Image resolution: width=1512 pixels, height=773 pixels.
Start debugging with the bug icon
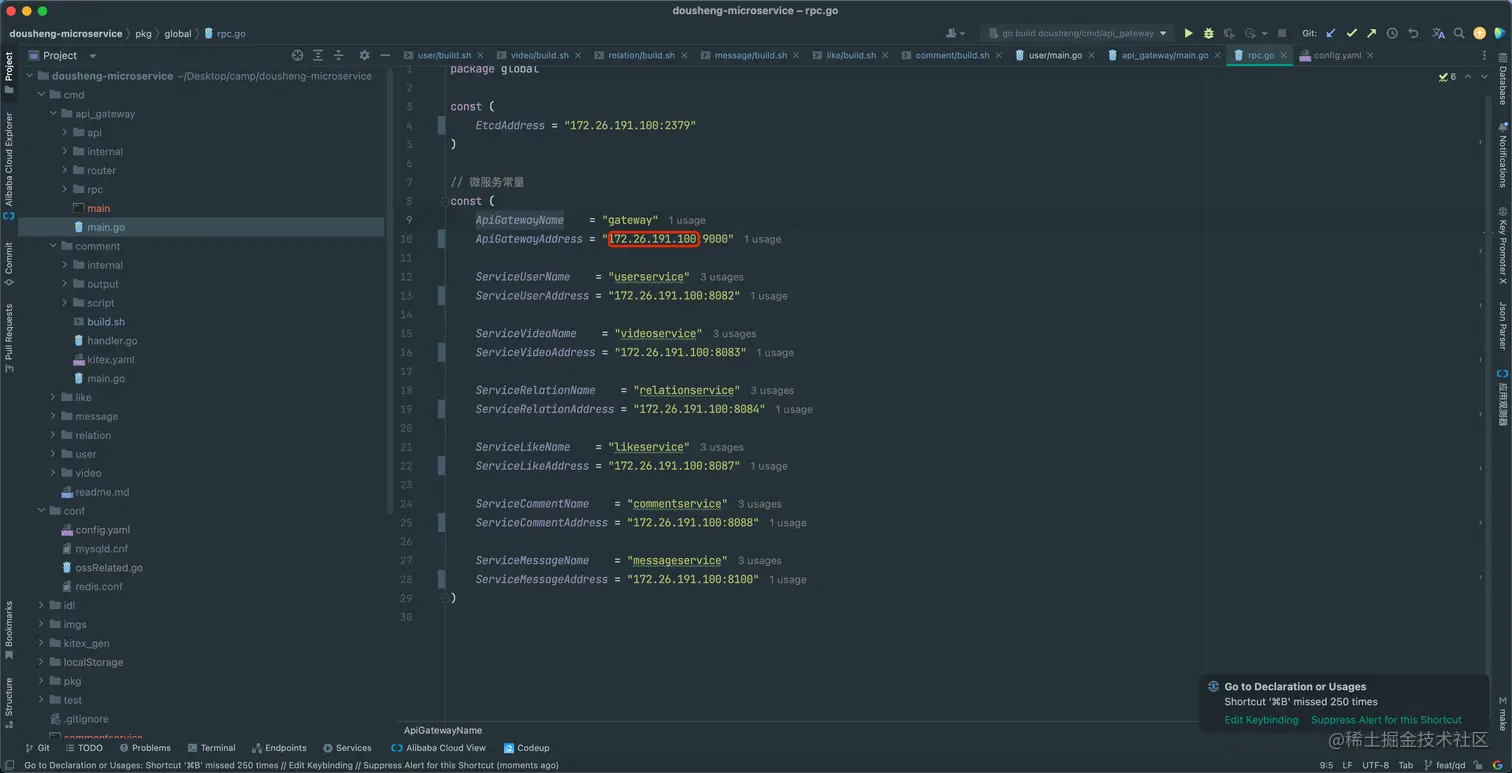tap(1208, 33)
